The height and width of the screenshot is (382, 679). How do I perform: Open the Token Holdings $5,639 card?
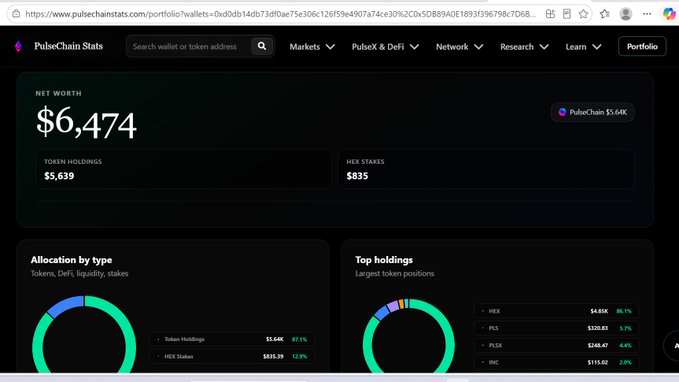coord(184,169)
